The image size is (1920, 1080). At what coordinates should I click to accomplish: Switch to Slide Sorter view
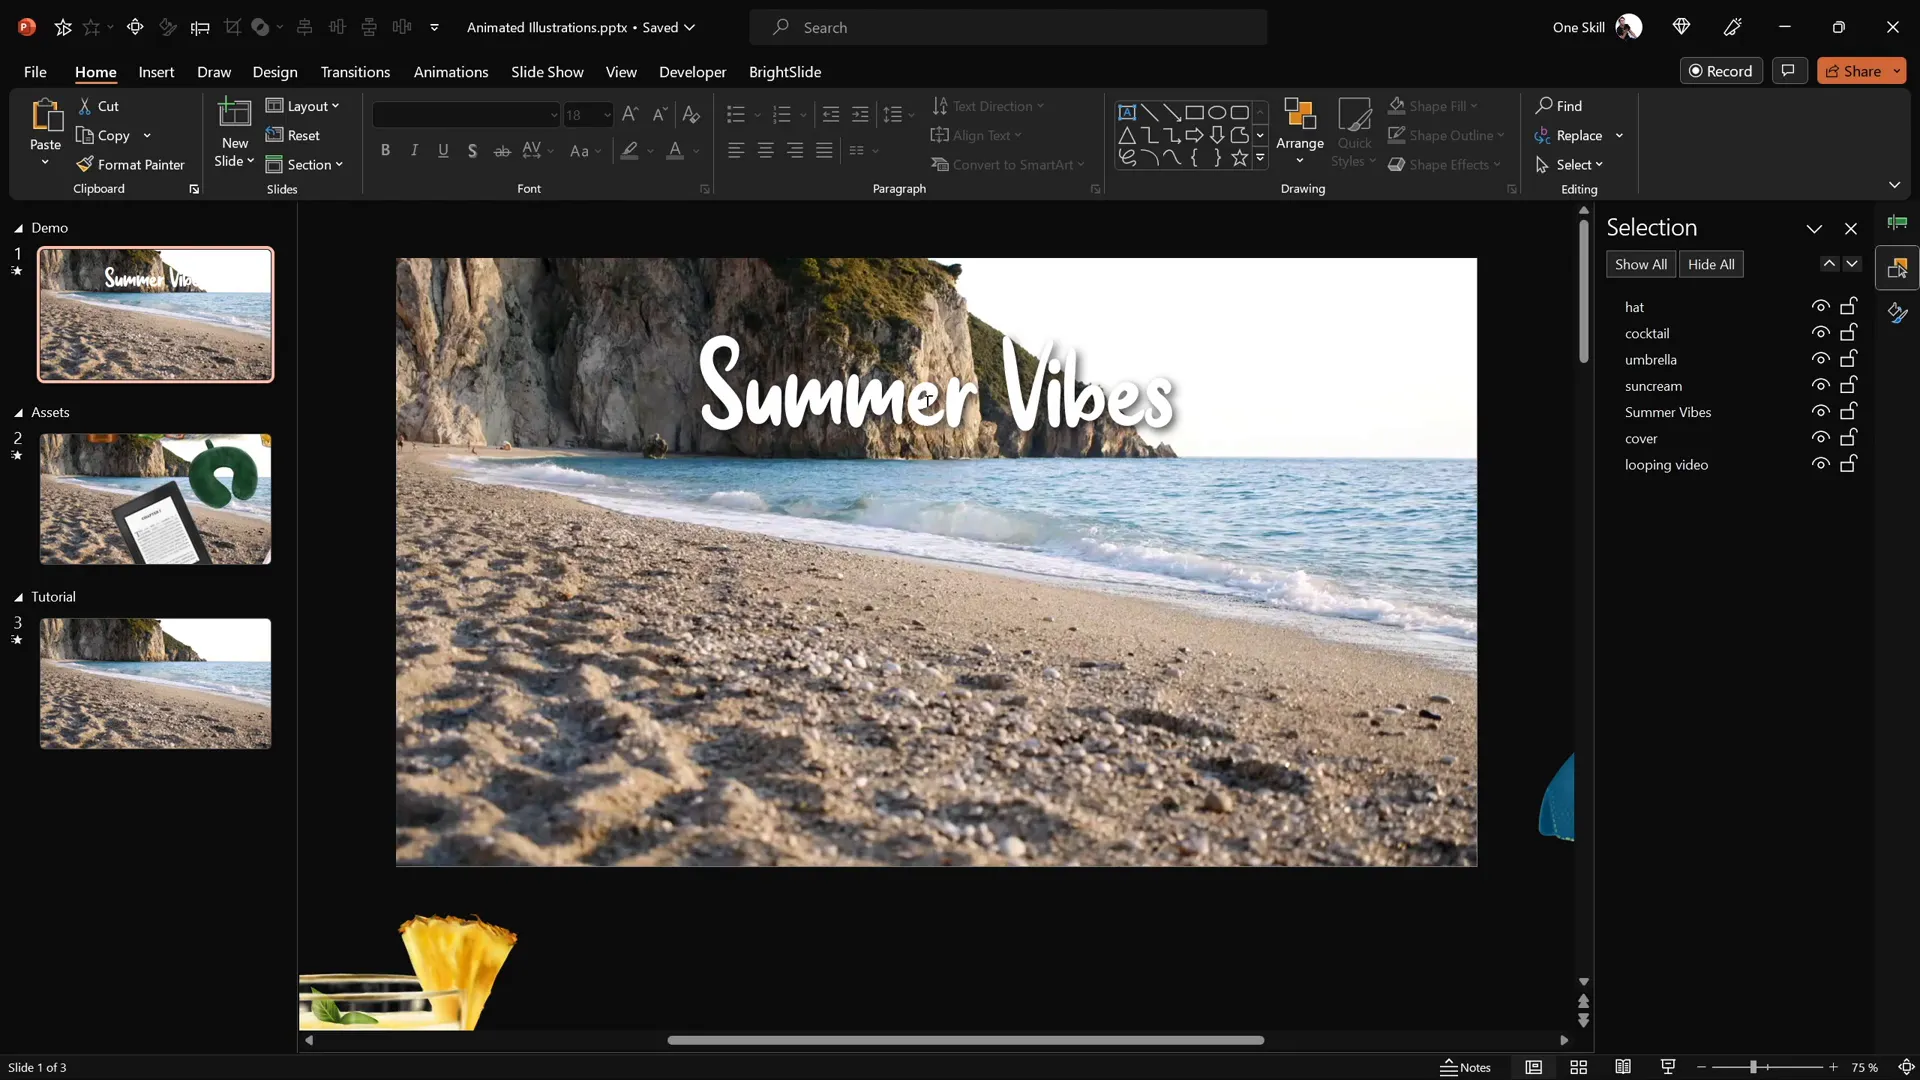tap(1578, 1067)
